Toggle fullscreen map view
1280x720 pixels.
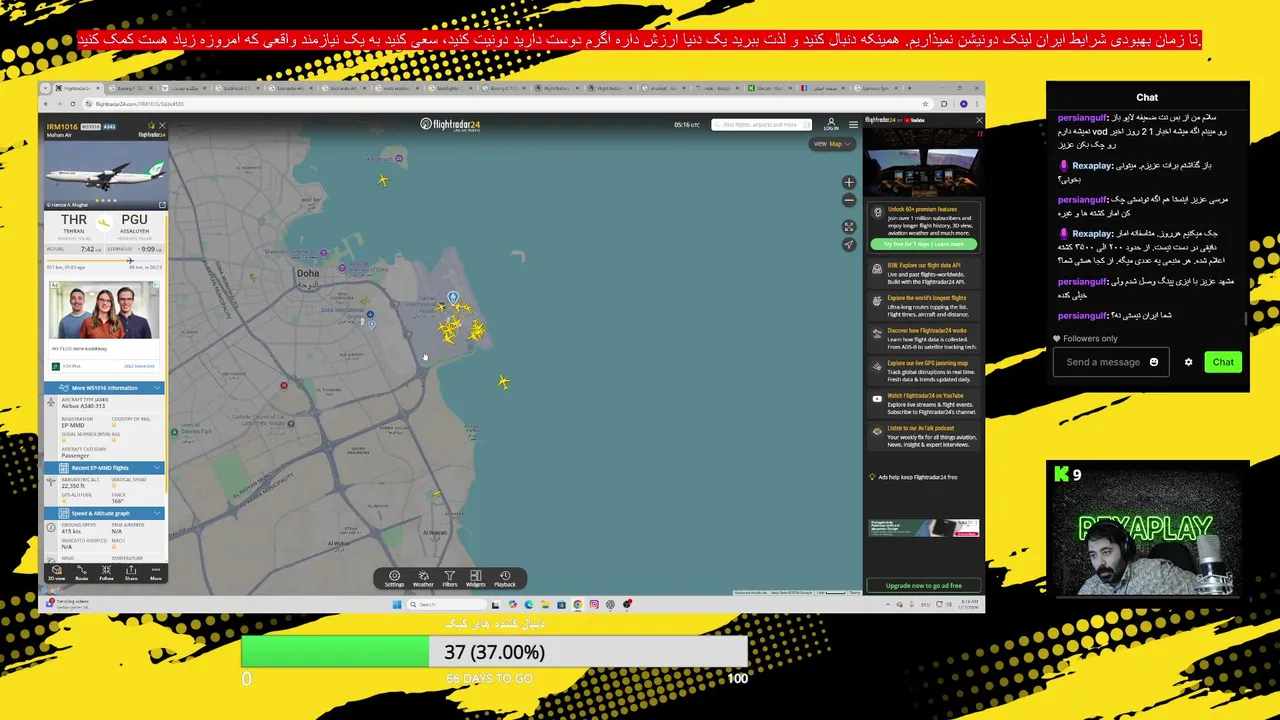[849, 227]
